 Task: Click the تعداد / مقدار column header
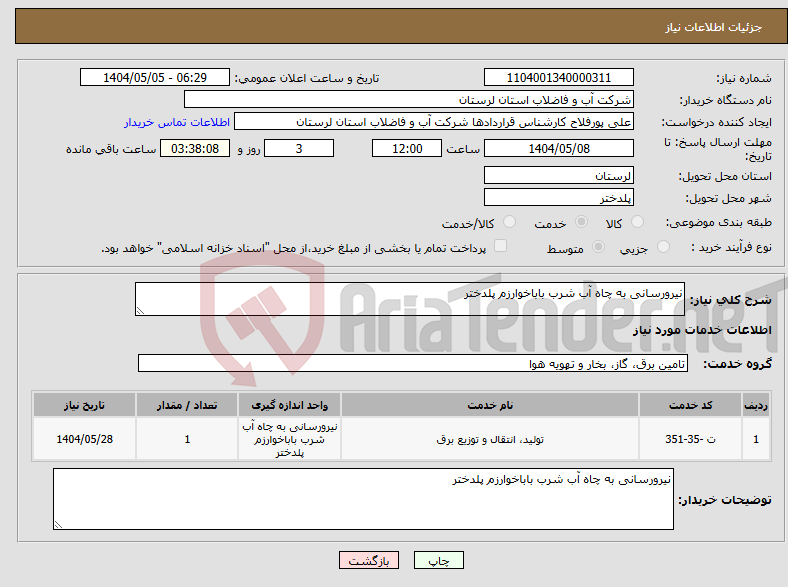[x=187, y=405]
